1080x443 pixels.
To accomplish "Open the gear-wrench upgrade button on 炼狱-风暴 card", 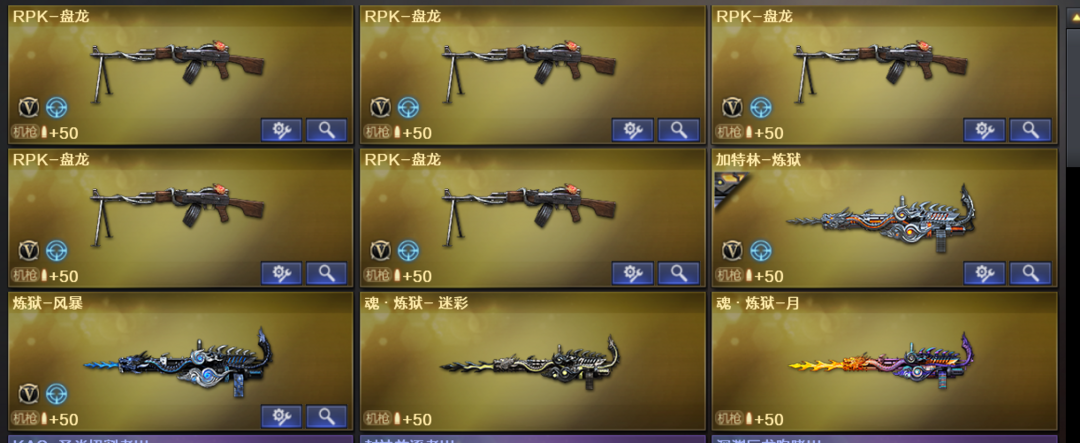I will click(x=281, y=416).
